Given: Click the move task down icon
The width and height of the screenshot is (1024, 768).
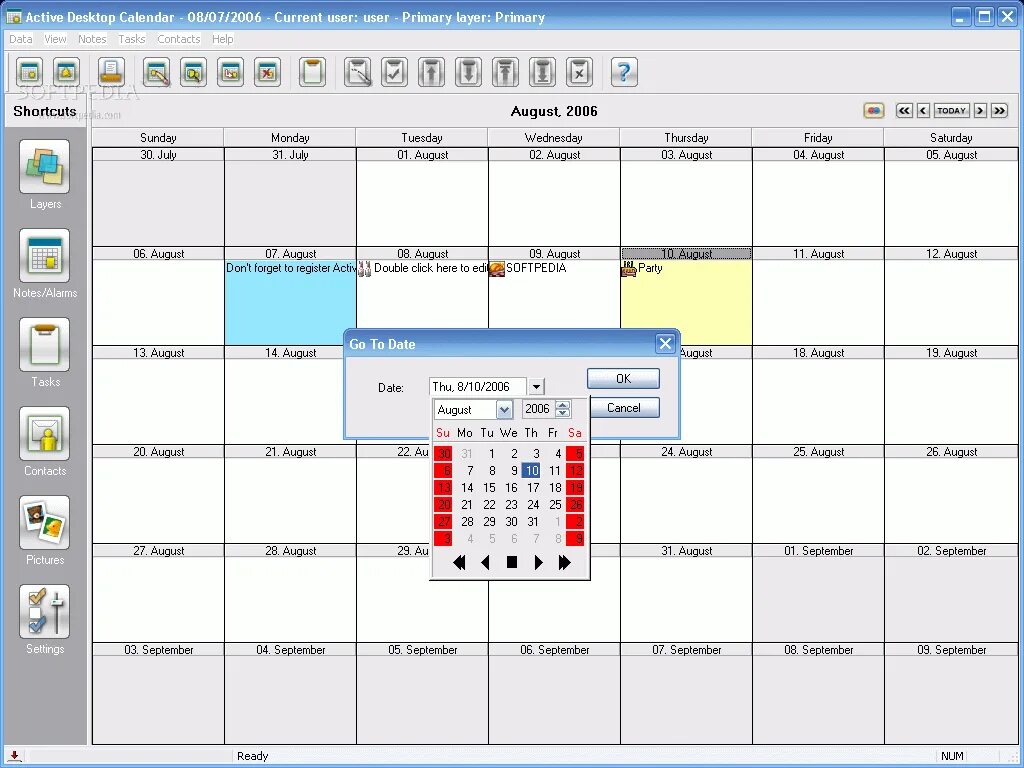Looking at the screenshot, I should pyautogui.click(x=468, y=72).
